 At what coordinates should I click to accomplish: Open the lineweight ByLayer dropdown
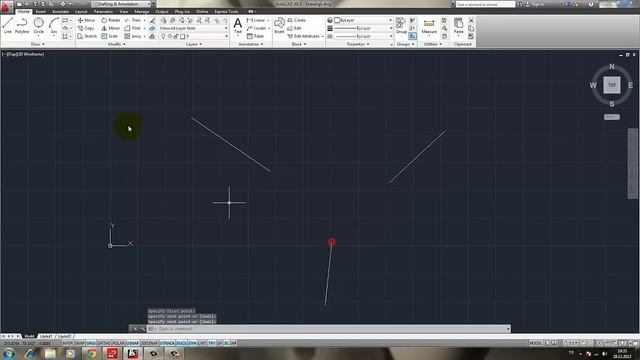(x=363, y=28)
